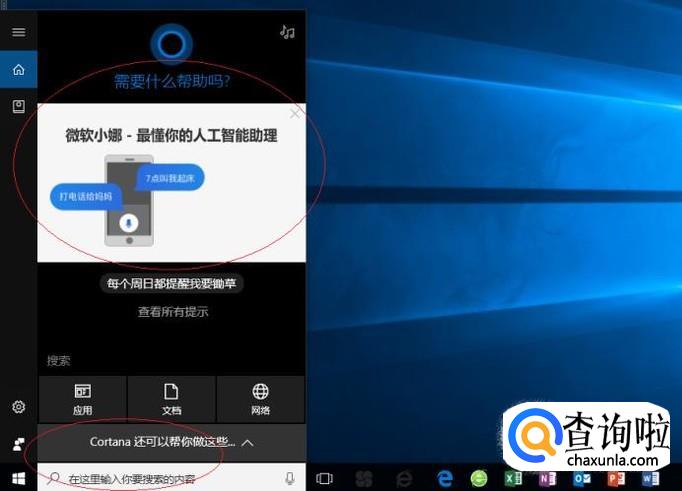Open Cortana settings gear
The height and width of the screenshot is (491, 682).
click(x=18, y=407)
